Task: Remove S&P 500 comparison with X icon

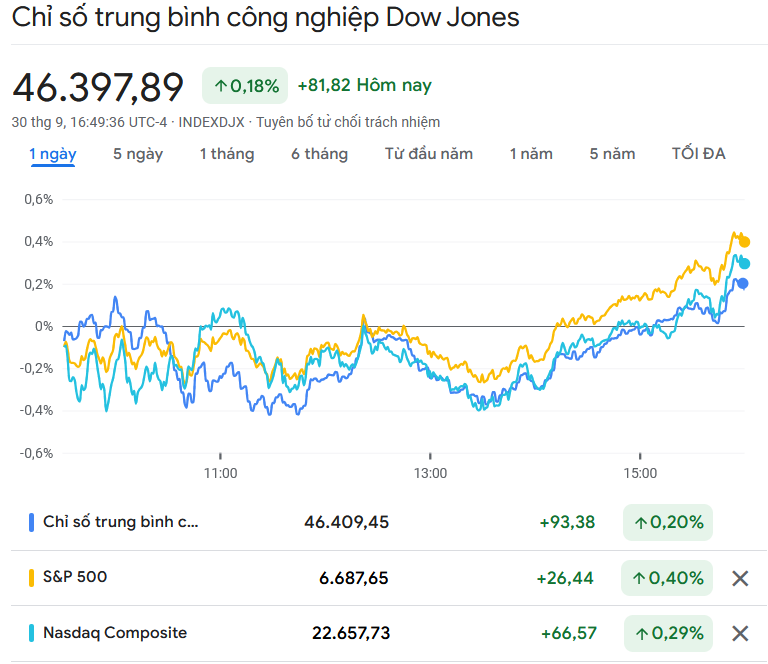Action: 740,578
